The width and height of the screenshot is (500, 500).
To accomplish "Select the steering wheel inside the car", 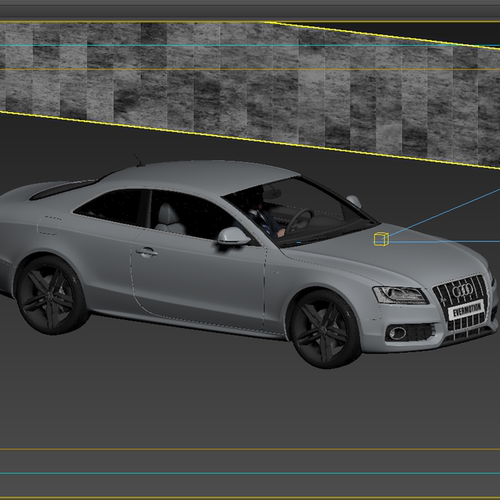I will tap(299, 220).
